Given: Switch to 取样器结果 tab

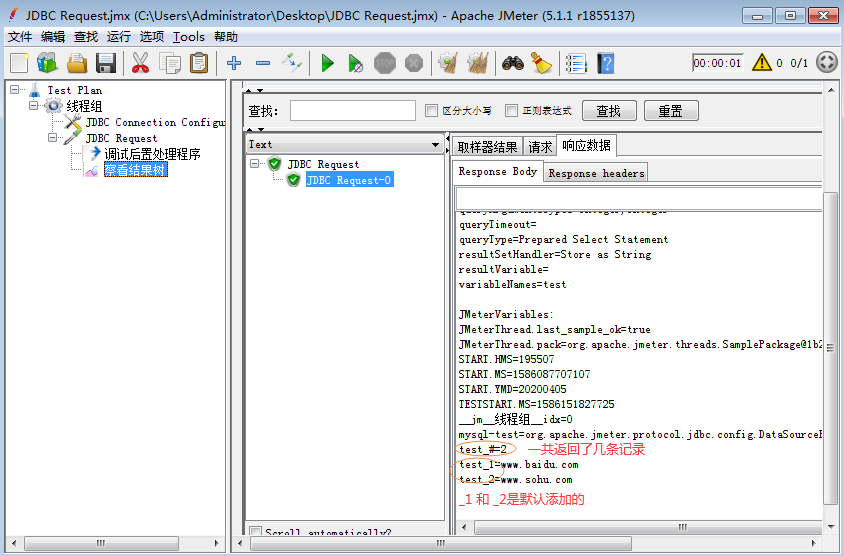Looking at the screenshot, I should (x=487, y=146).
